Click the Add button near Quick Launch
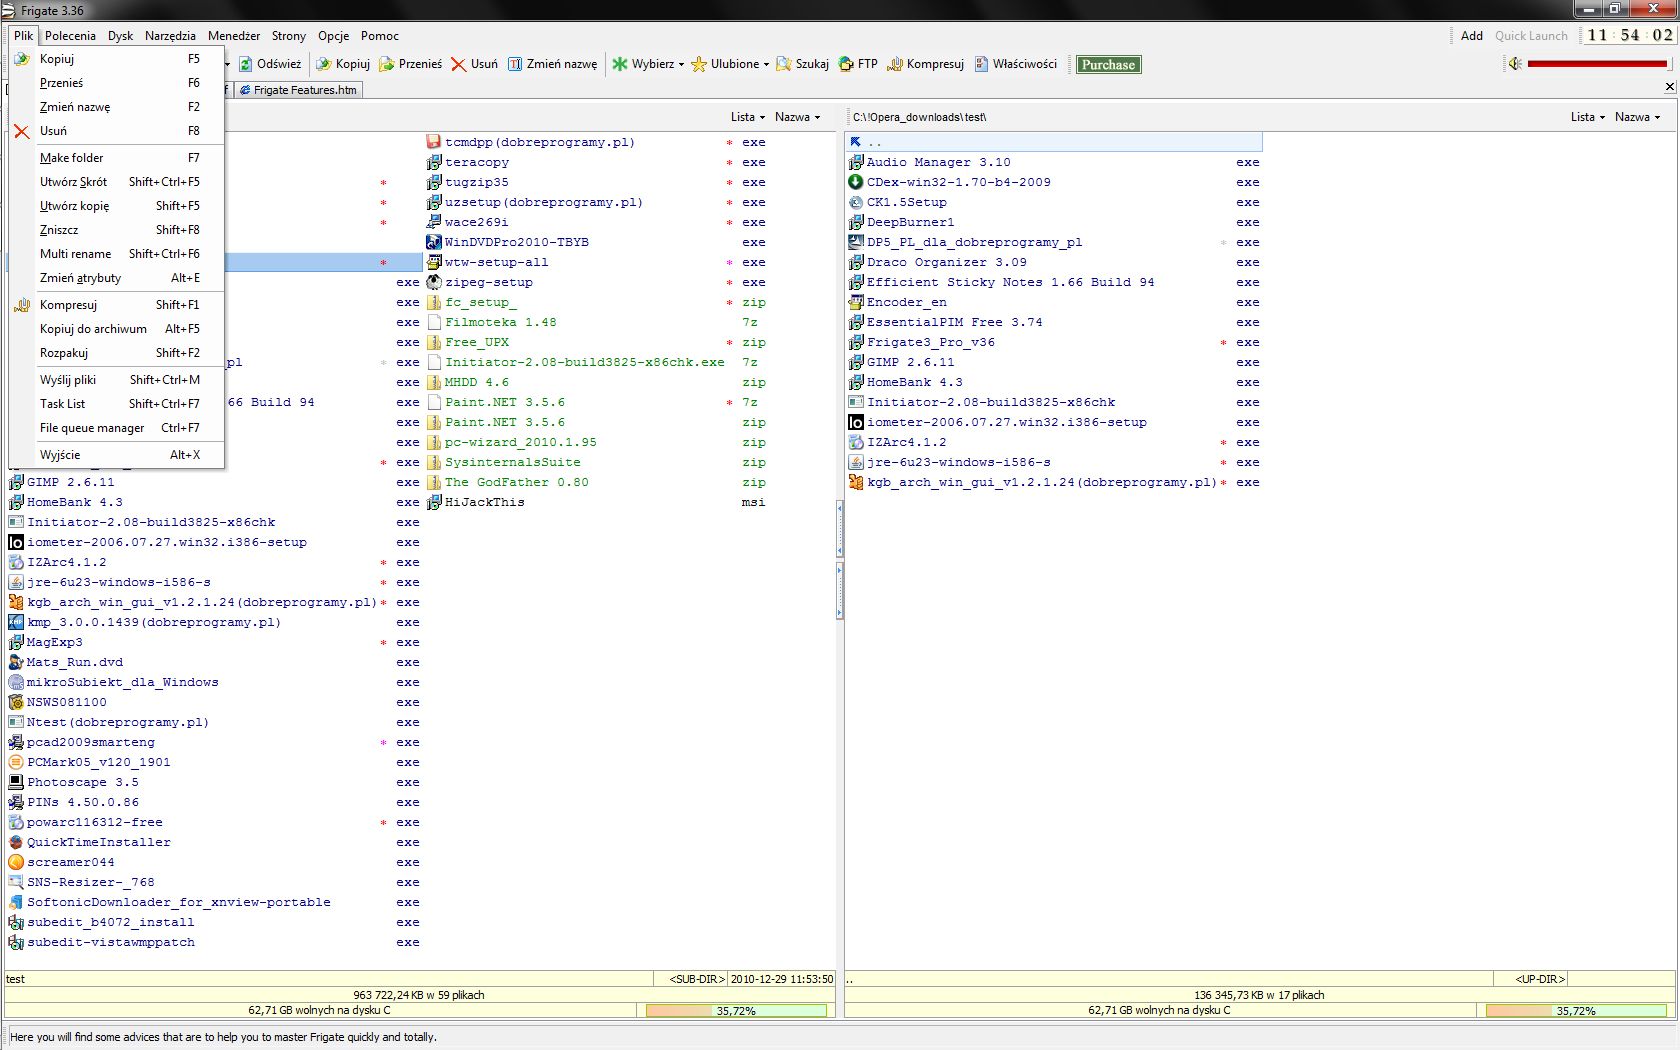 (1471, 36)
